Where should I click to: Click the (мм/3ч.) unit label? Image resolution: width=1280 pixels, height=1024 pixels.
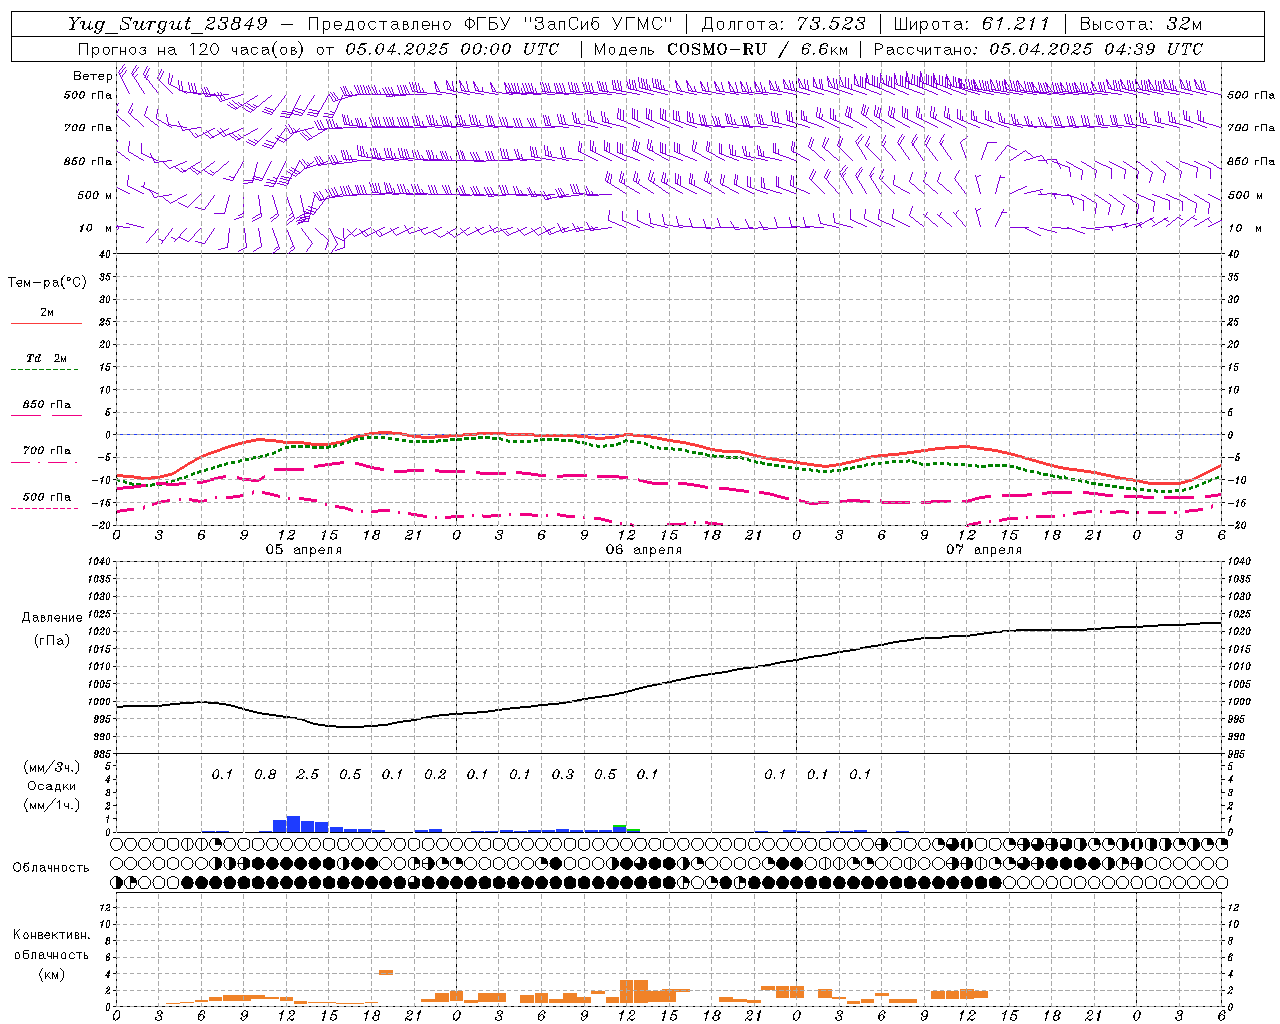point(52,768)
